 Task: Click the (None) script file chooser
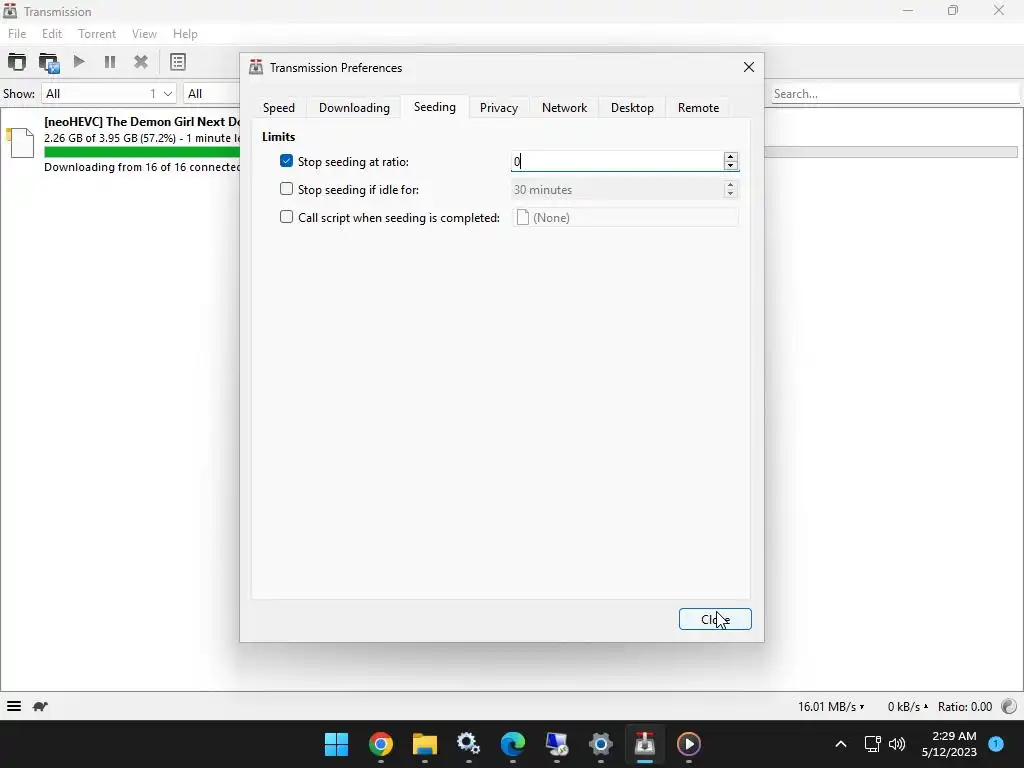click(x=625, y=217)
